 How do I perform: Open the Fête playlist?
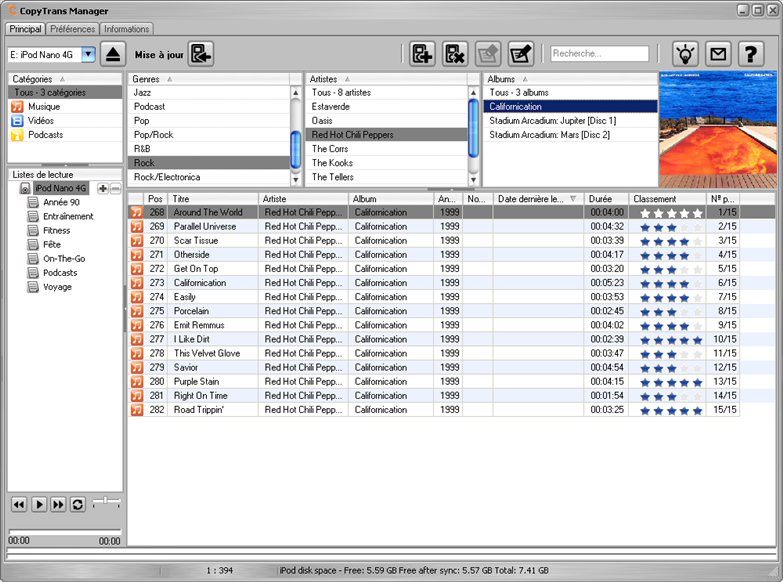pos(52,244)
